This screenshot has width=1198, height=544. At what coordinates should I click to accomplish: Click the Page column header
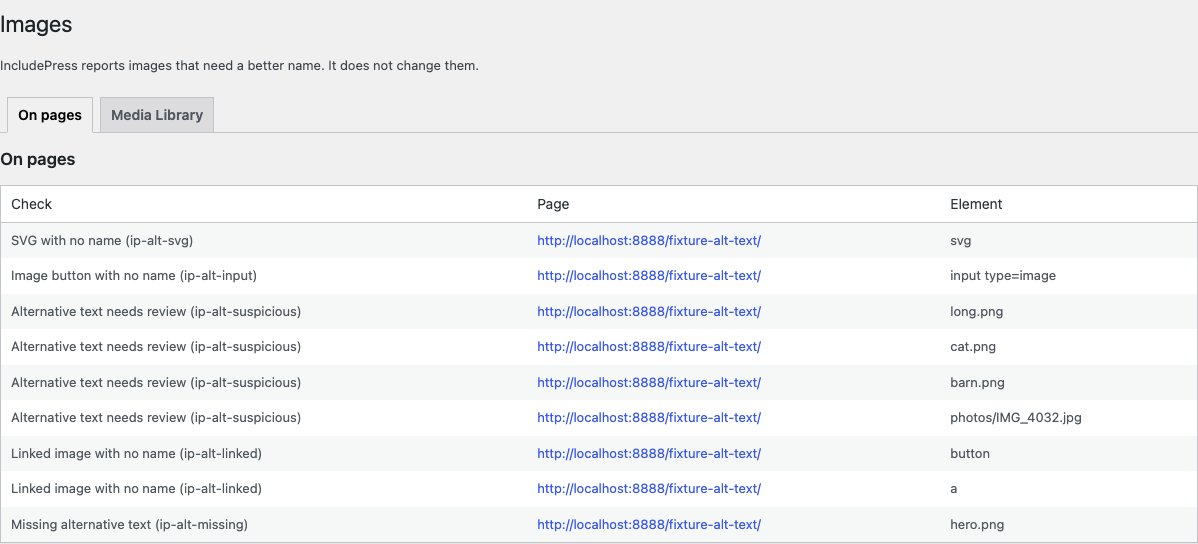pos(553,204)
